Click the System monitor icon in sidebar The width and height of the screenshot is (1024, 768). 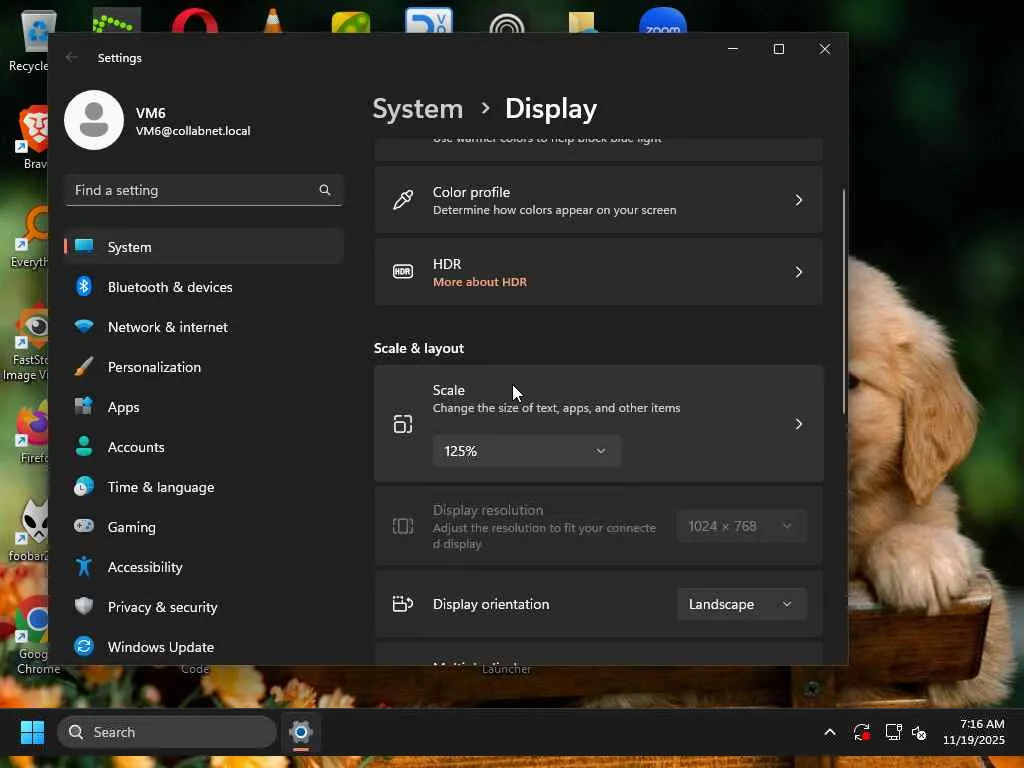pos(84,246)
